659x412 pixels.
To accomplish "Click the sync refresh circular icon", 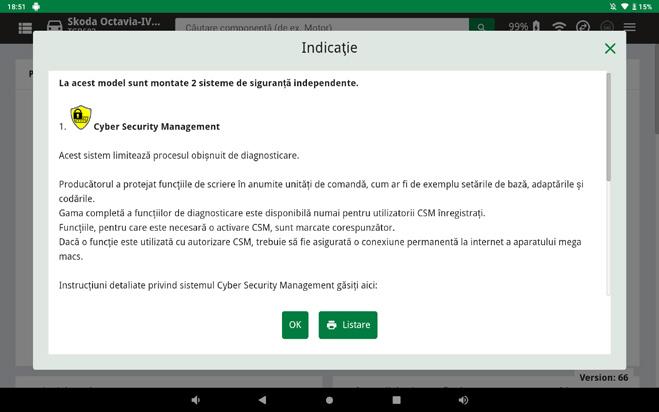I will pyautogui.click(x=583, y=27).
